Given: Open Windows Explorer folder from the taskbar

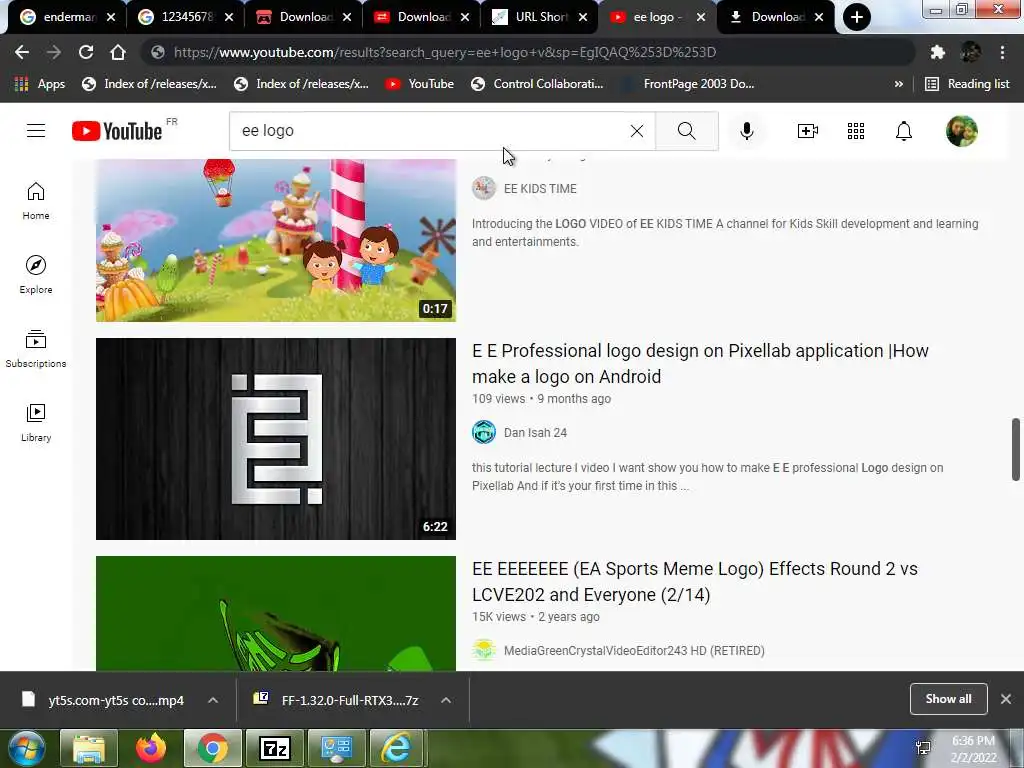Looking at the screenshot, I should point(89,748).
